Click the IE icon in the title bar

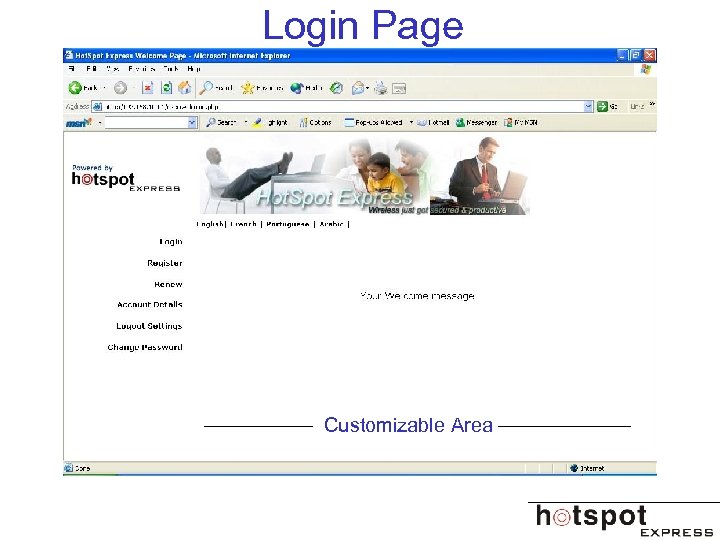(69, 55)
